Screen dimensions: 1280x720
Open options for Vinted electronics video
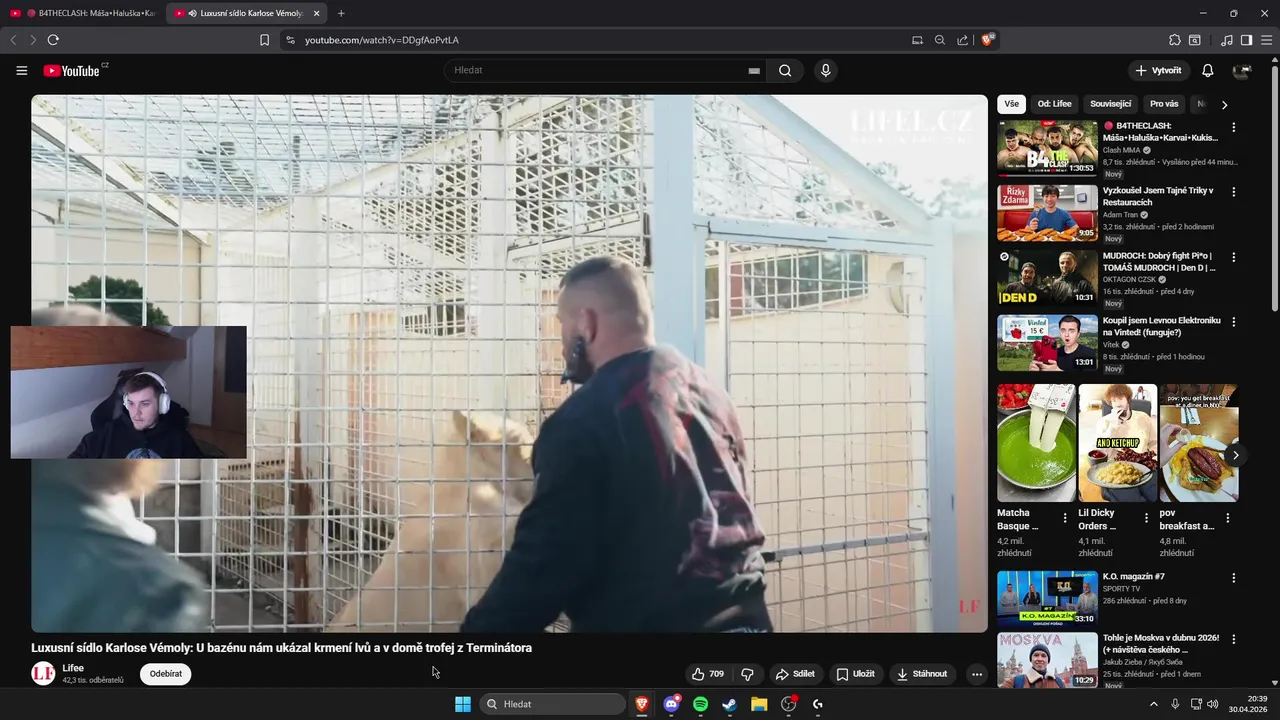pos(1234,322)
